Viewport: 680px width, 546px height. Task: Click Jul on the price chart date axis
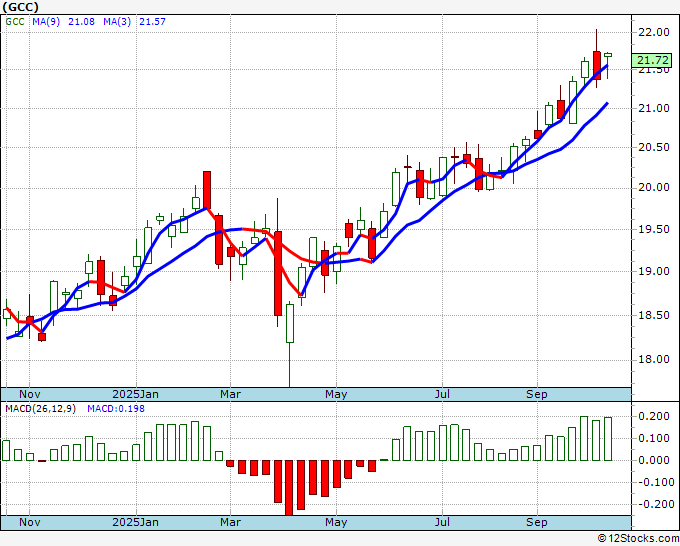click(442, 394)
